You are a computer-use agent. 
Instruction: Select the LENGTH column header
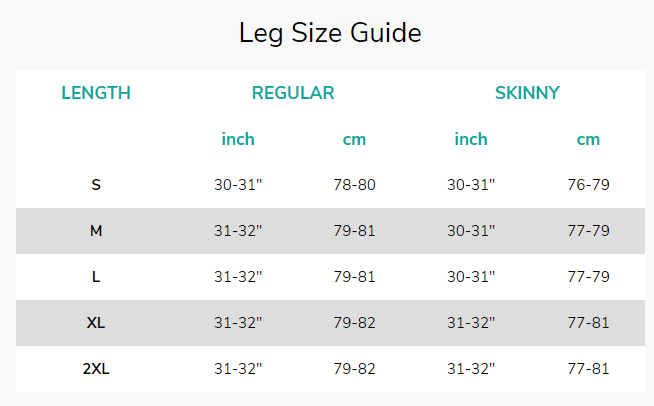(96, 93)
